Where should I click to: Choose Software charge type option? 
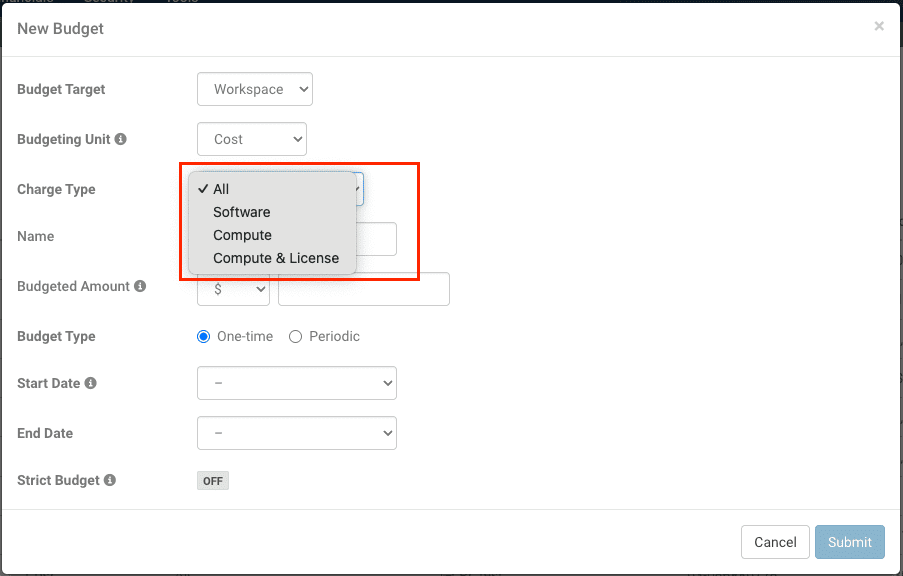tap(241, 212)
